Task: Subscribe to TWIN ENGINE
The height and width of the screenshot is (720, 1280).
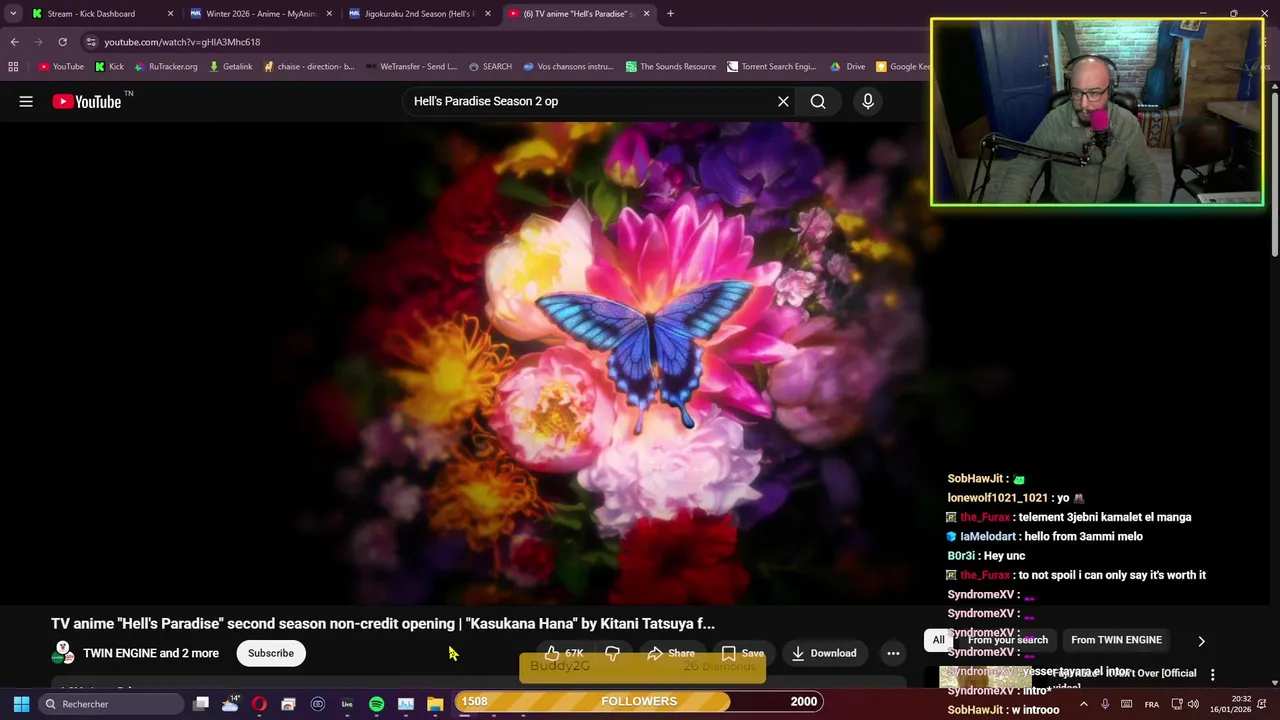Action: click(271, 653)
